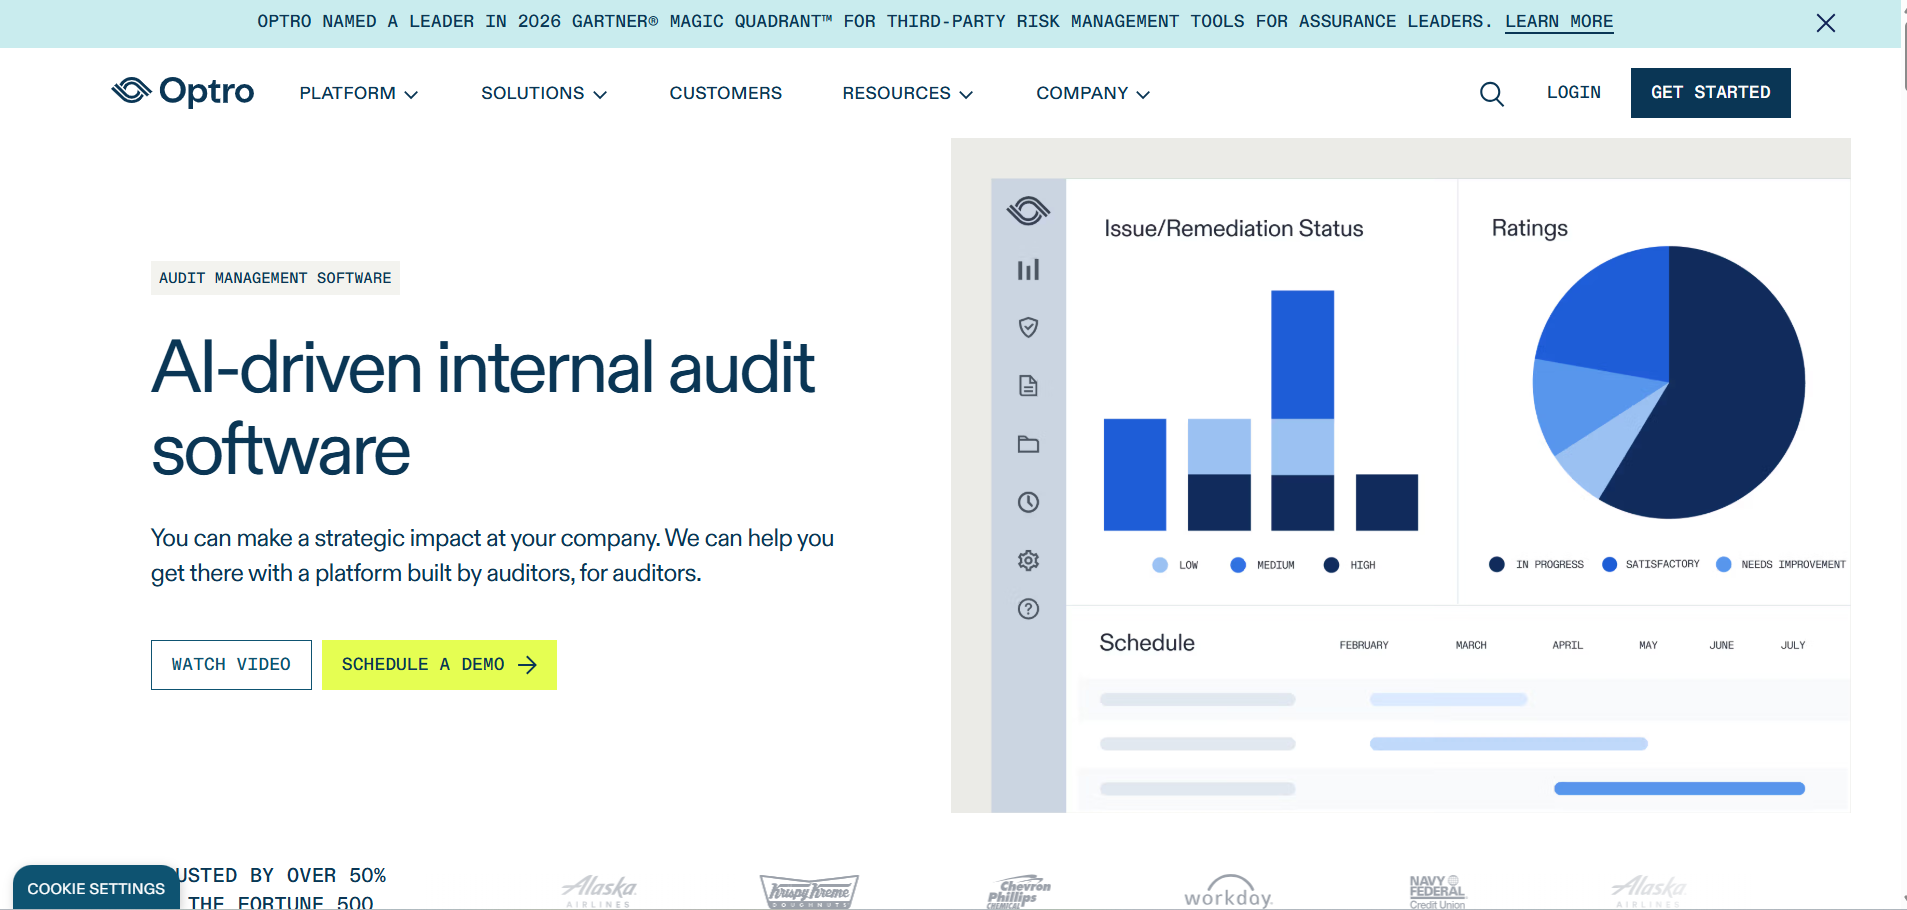Click the IN PROGRESS legend marker

coord(1496,564)
